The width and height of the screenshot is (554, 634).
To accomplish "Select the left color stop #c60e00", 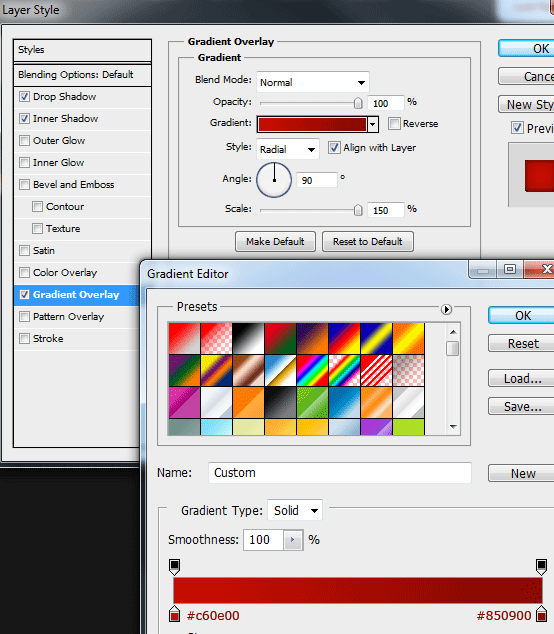I will (x=174, y=613).
